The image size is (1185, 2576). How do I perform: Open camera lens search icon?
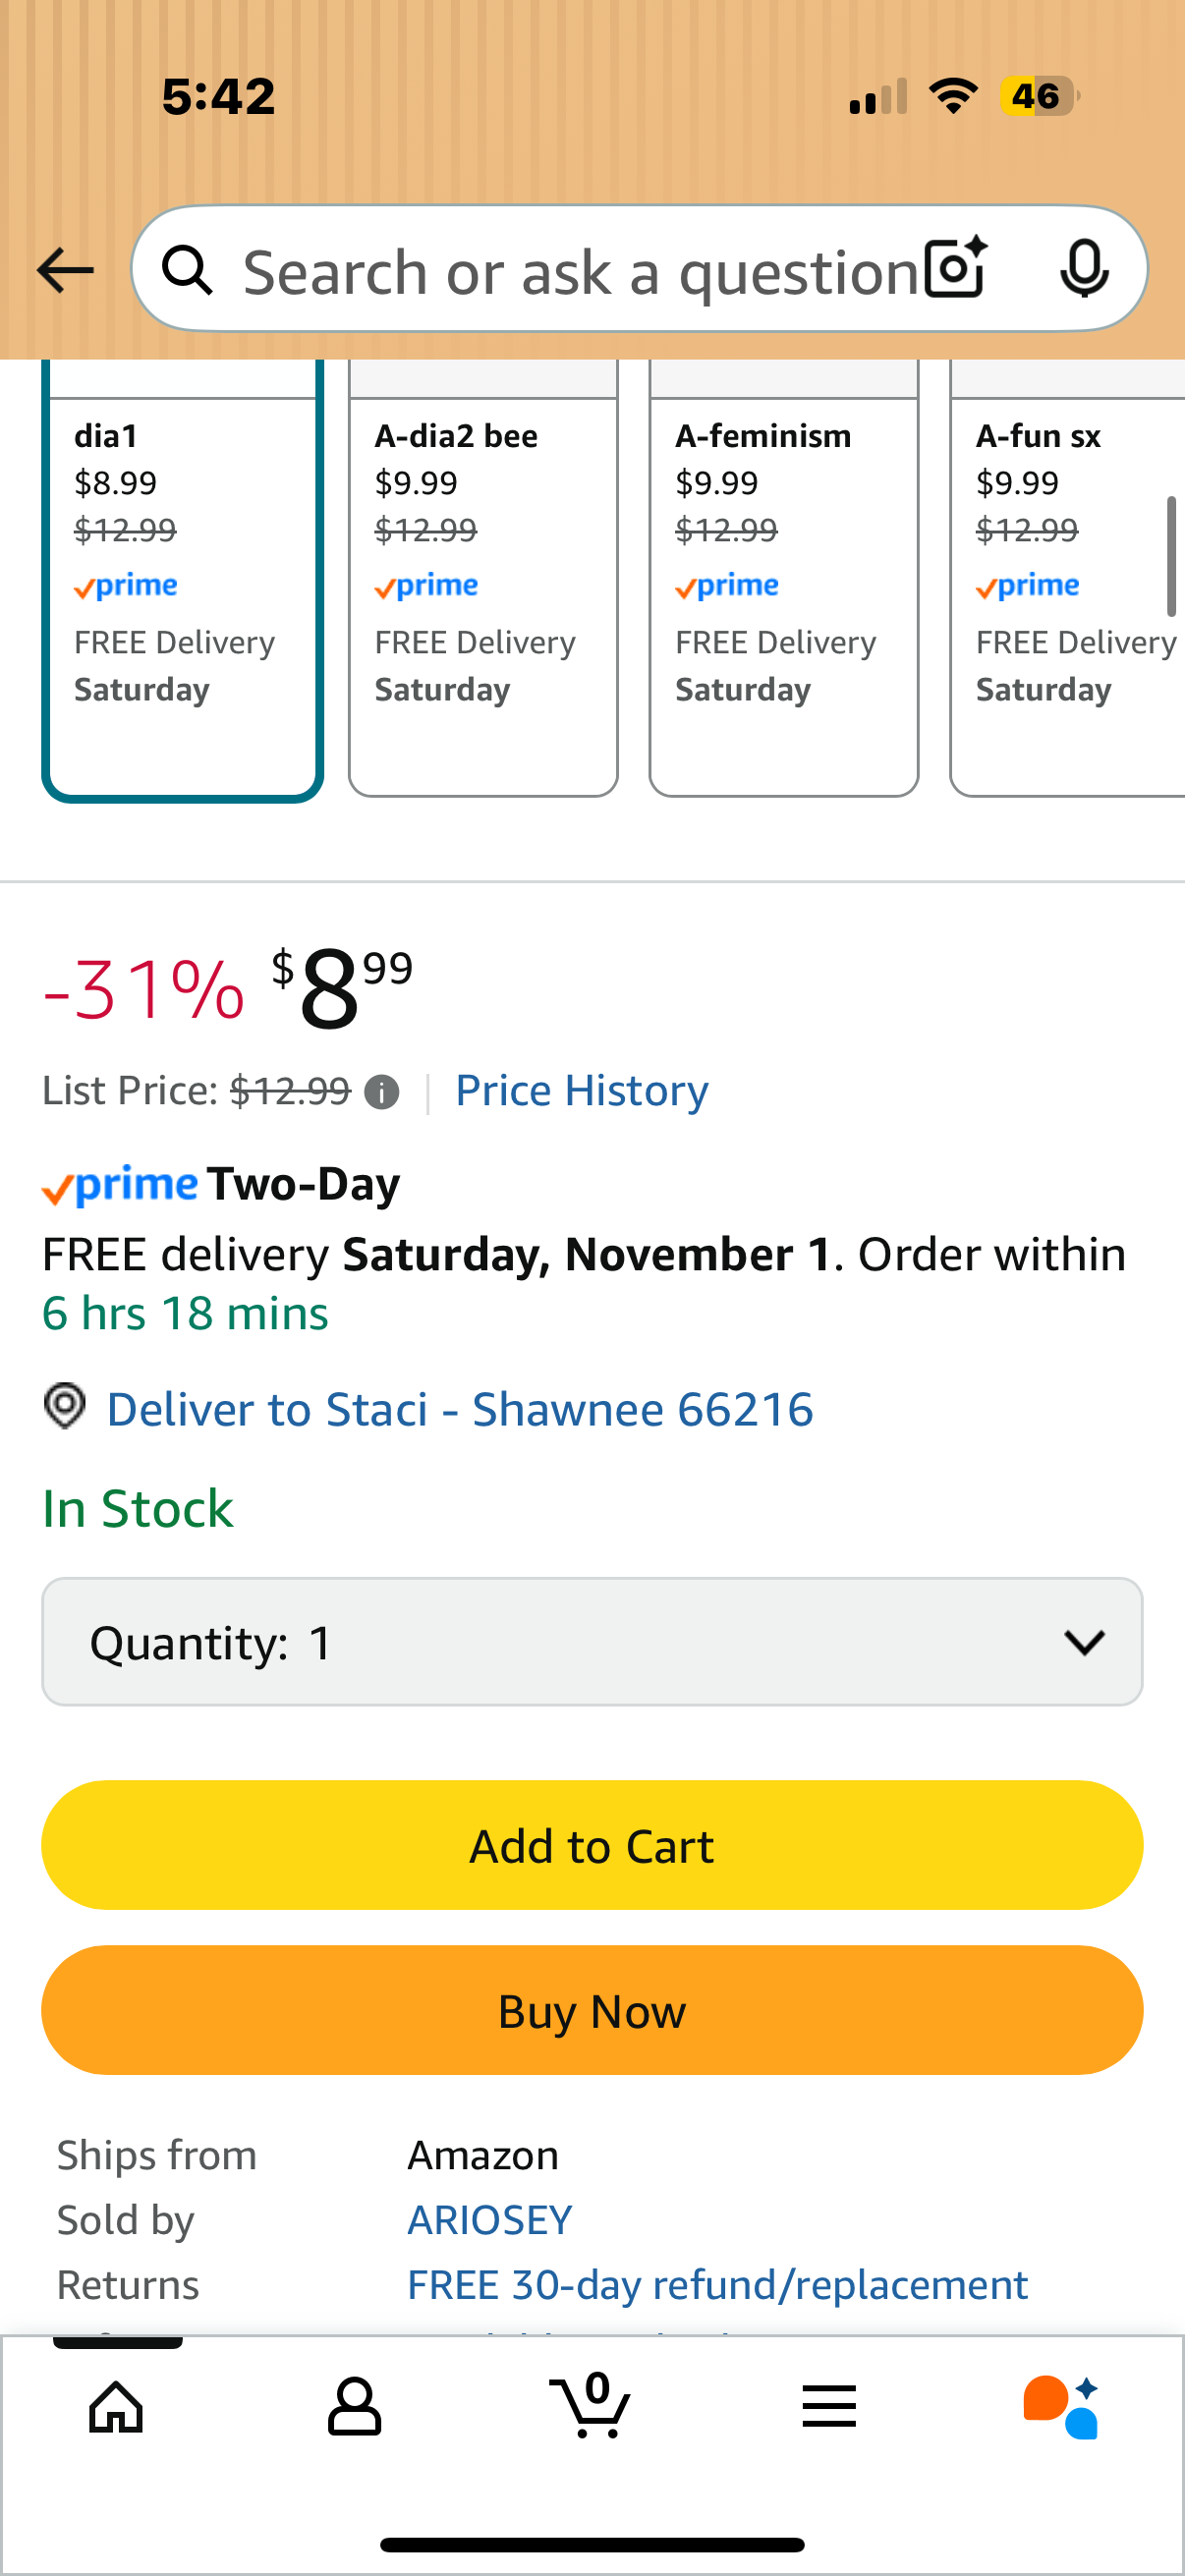[955, 268]
